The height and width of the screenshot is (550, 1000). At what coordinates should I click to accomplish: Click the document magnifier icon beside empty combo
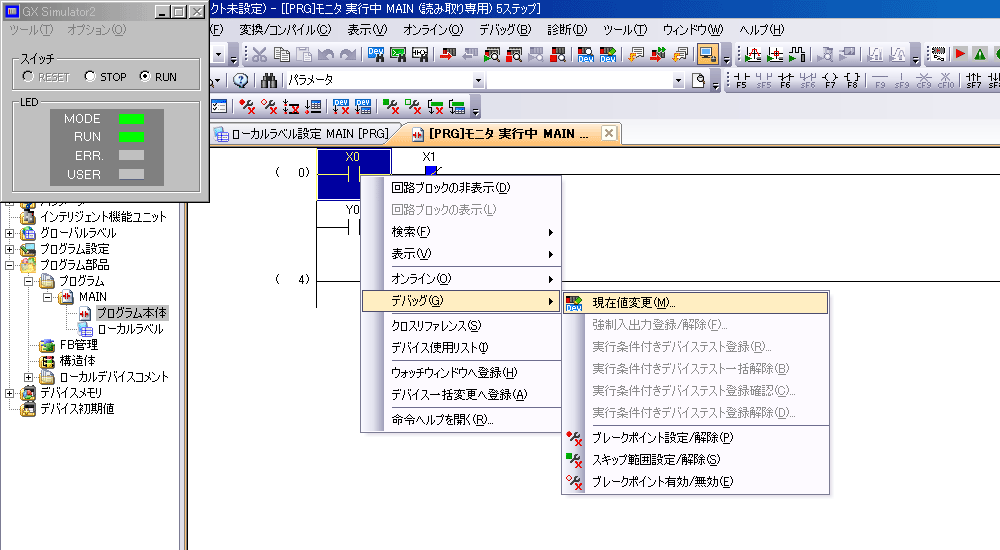(699, 80)
